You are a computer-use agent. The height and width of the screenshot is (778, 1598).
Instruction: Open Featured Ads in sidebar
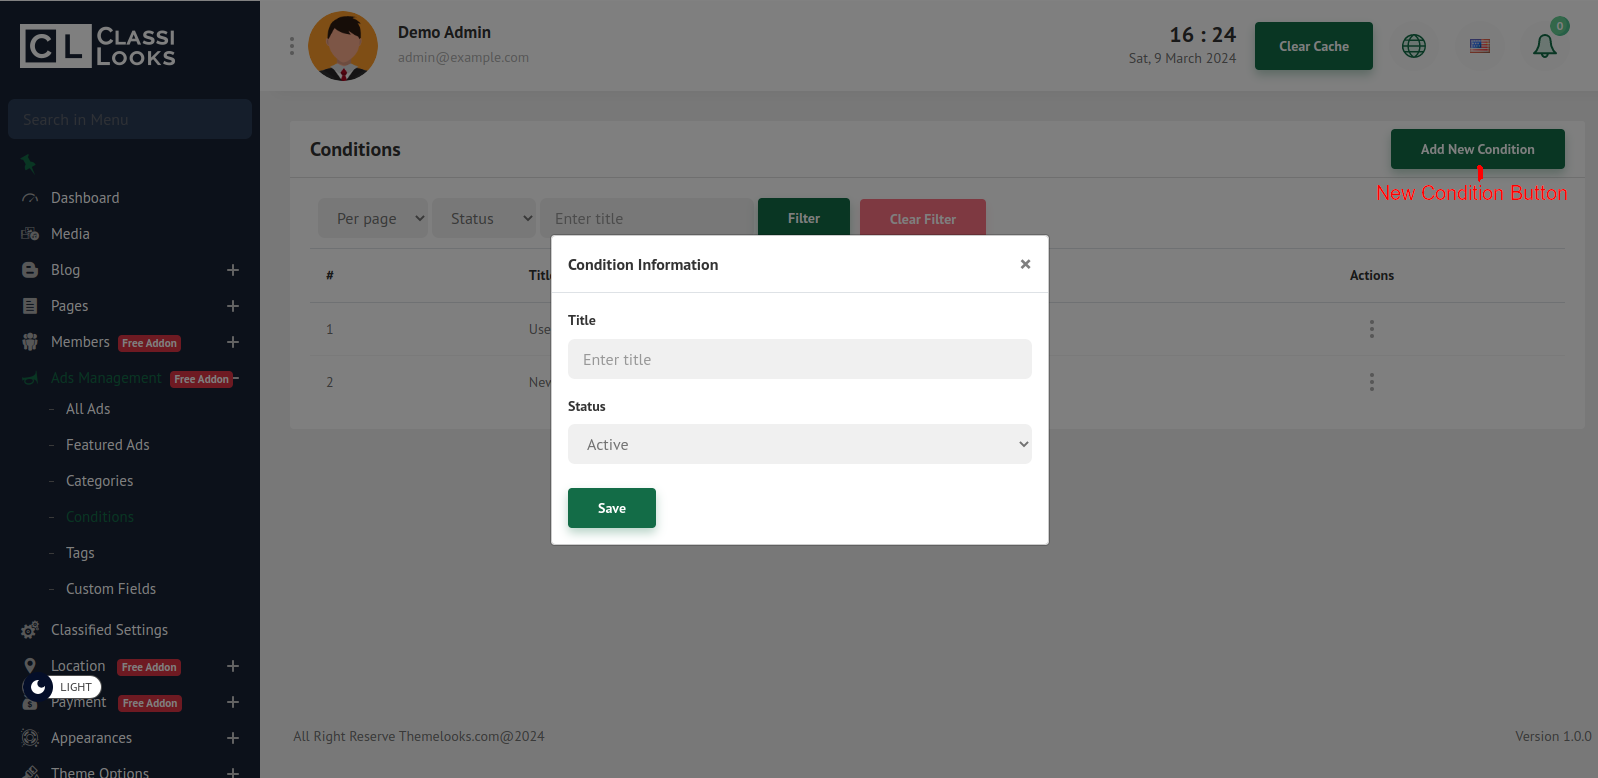[107, 445]
